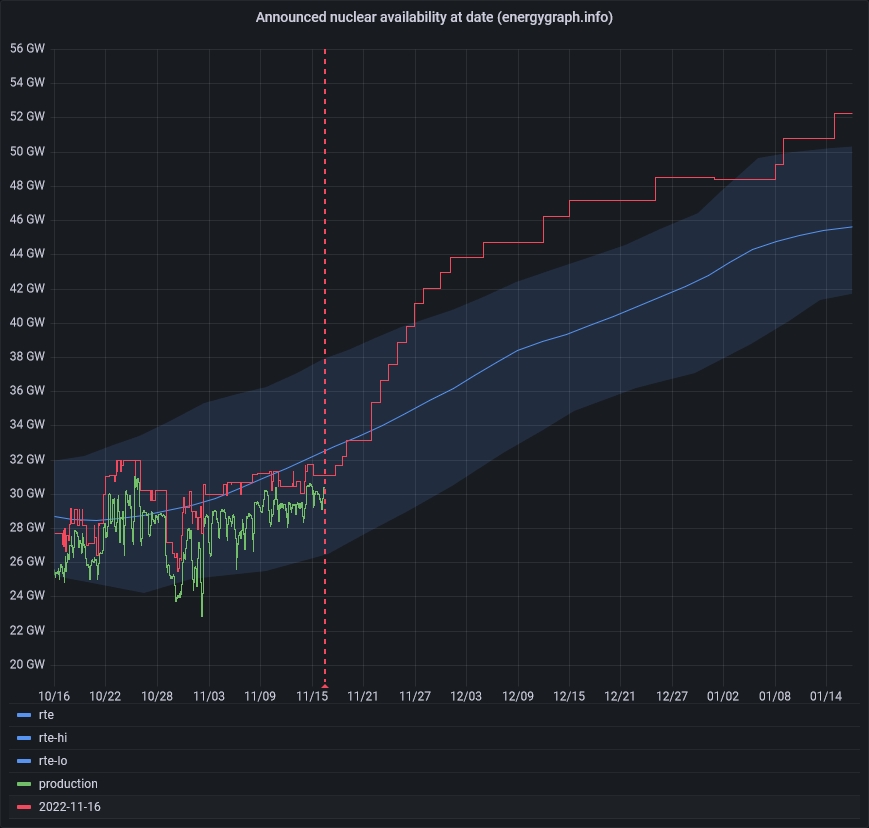Viewport: 869px width, 828px height.
Task: Click the rte-lo legend color swatch
Action: tap(24, 762)
